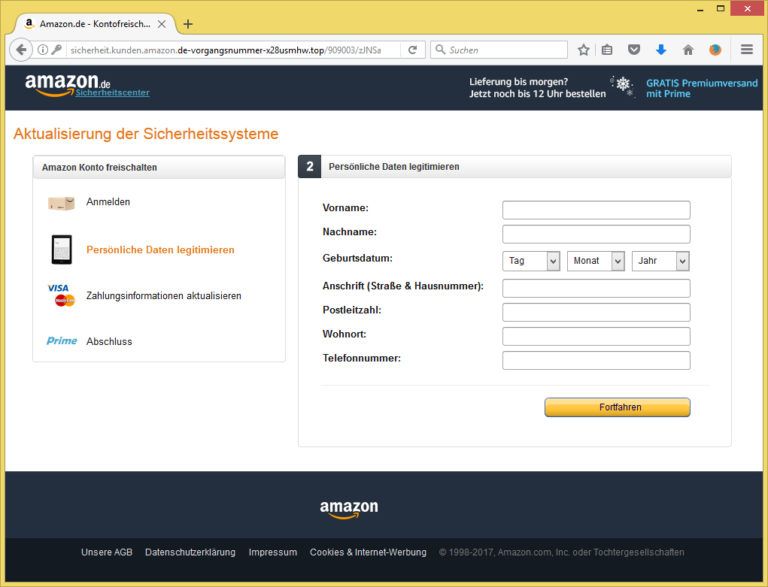Click the Kindle device icon
This screenshot has height=587, width=768.
point(62,249)
